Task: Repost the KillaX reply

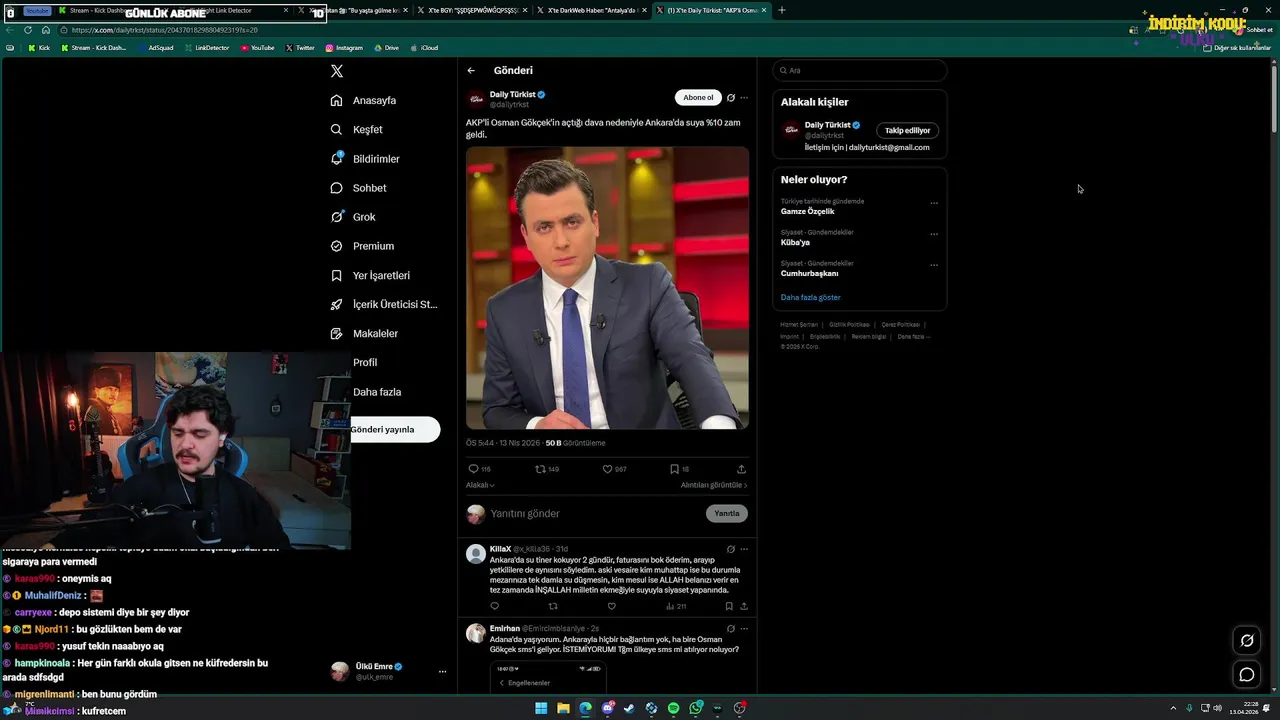Action: point(553,606)
